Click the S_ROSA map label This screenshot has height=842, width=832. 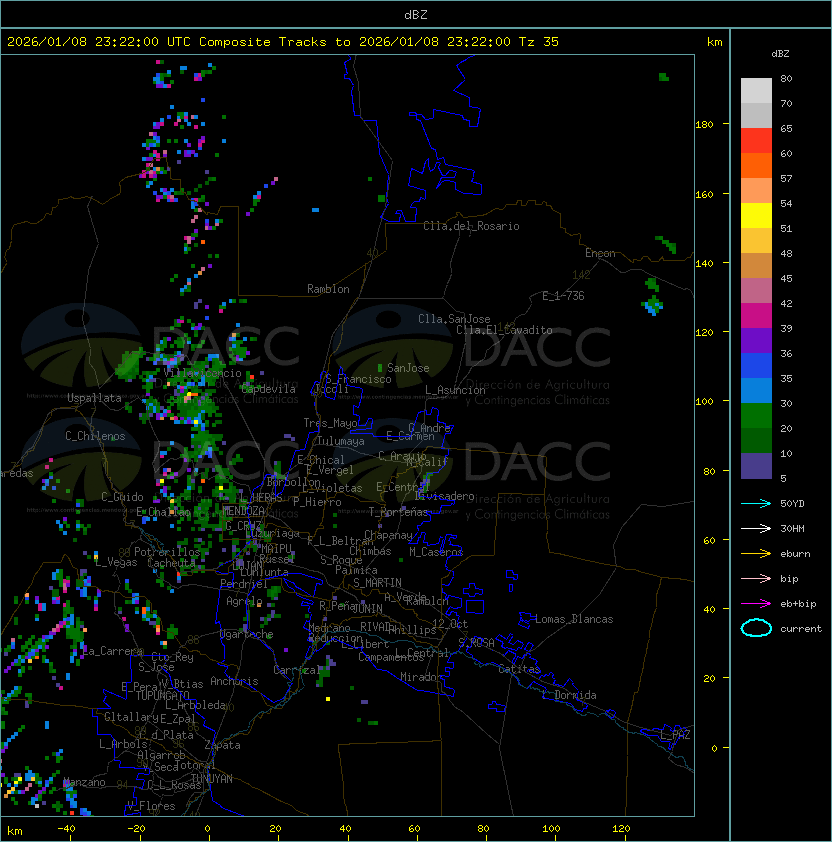pos(476,643)
